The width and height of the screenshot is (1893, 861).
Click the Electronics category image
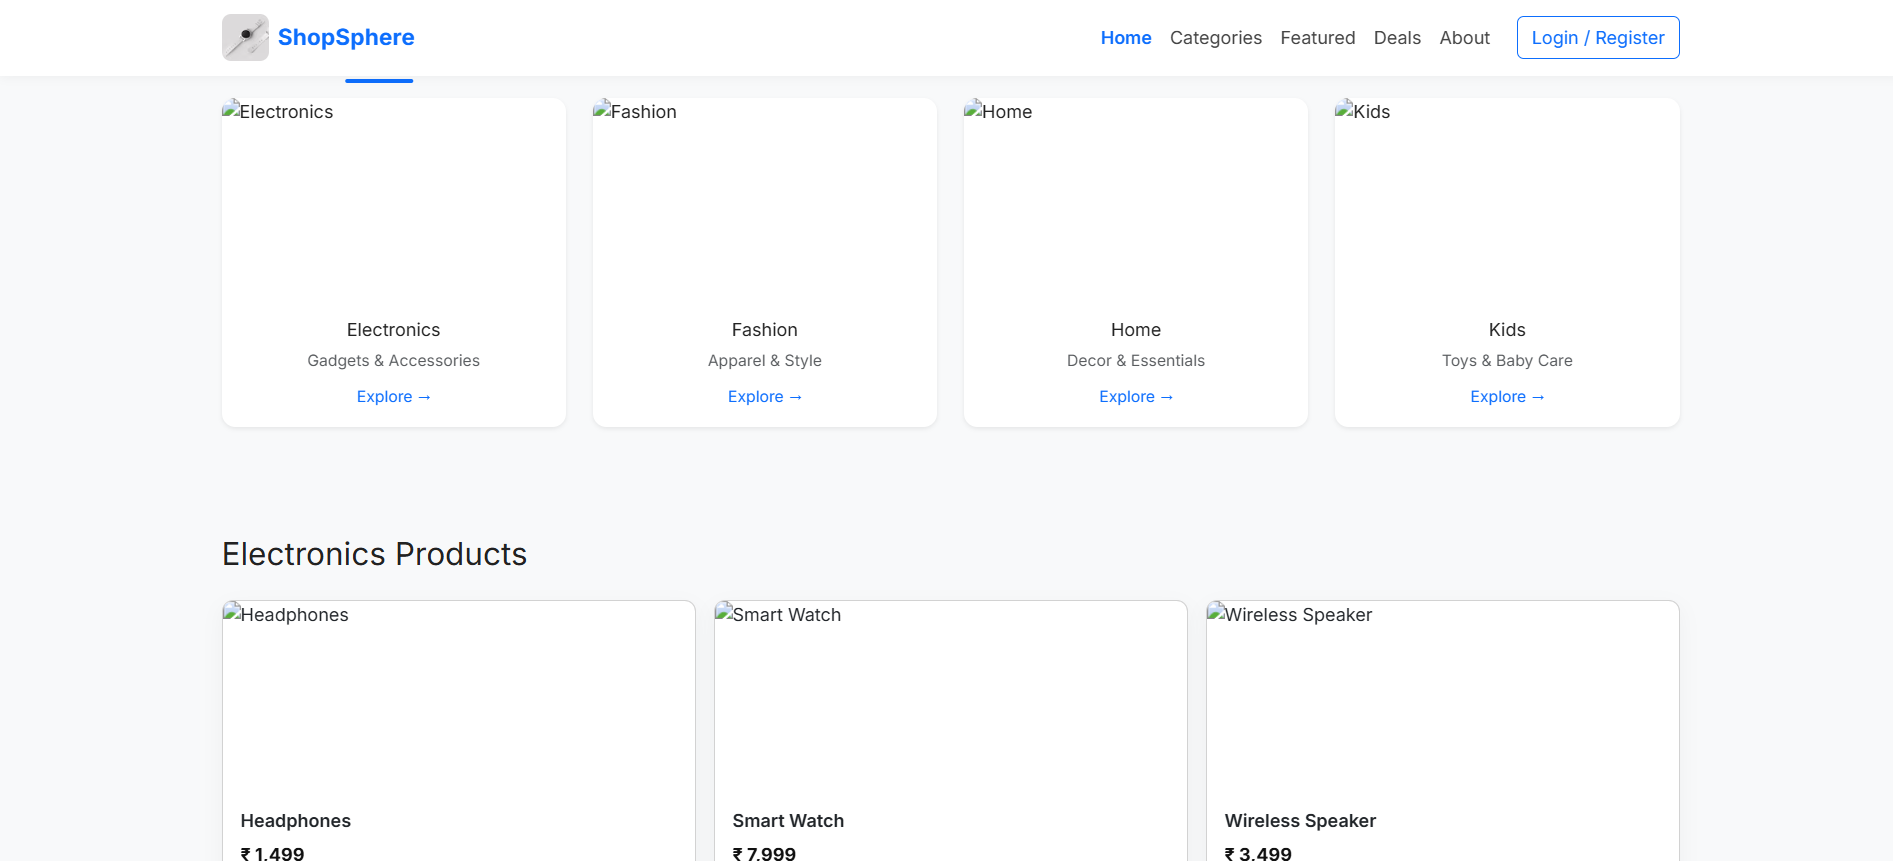click(393, 200)
